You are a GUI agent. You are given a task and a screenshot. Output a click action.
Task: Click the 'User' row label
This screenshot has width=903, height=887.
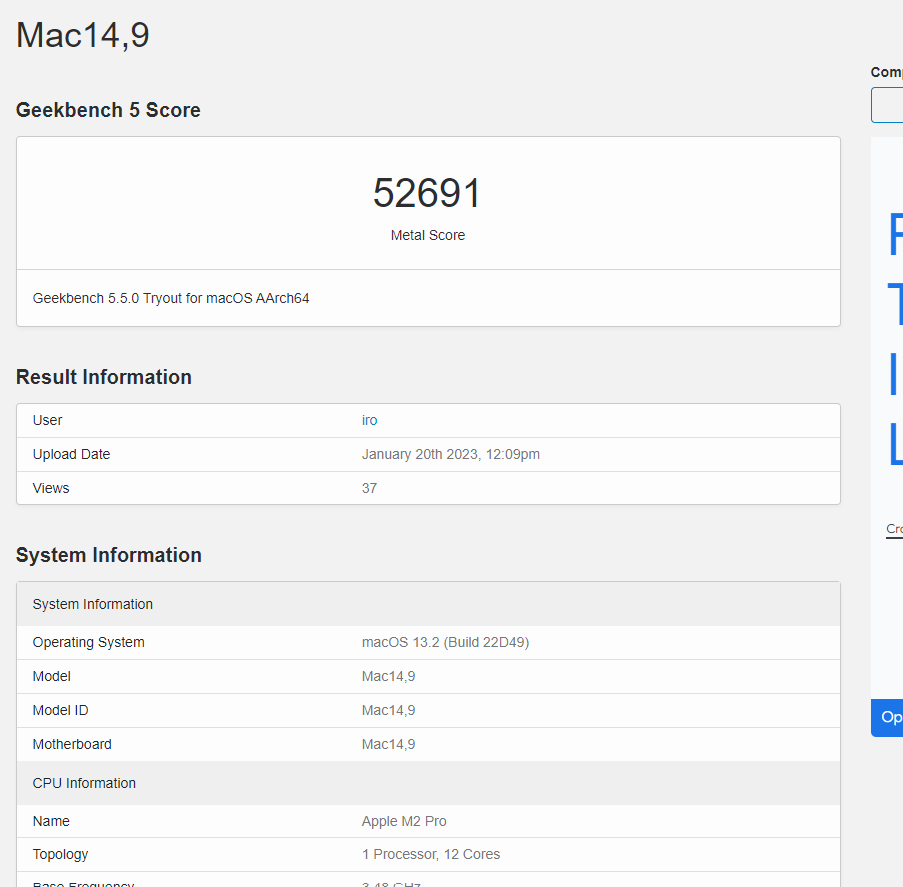(47, 420)
